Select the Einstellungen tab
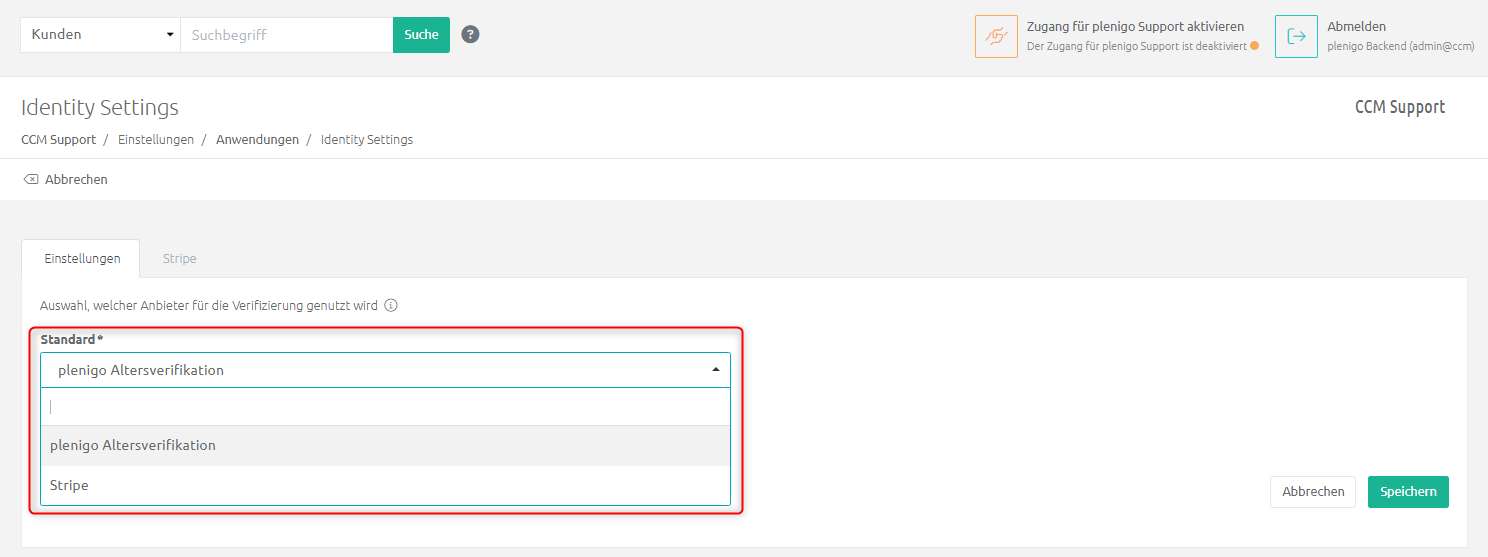 point(82,259)
